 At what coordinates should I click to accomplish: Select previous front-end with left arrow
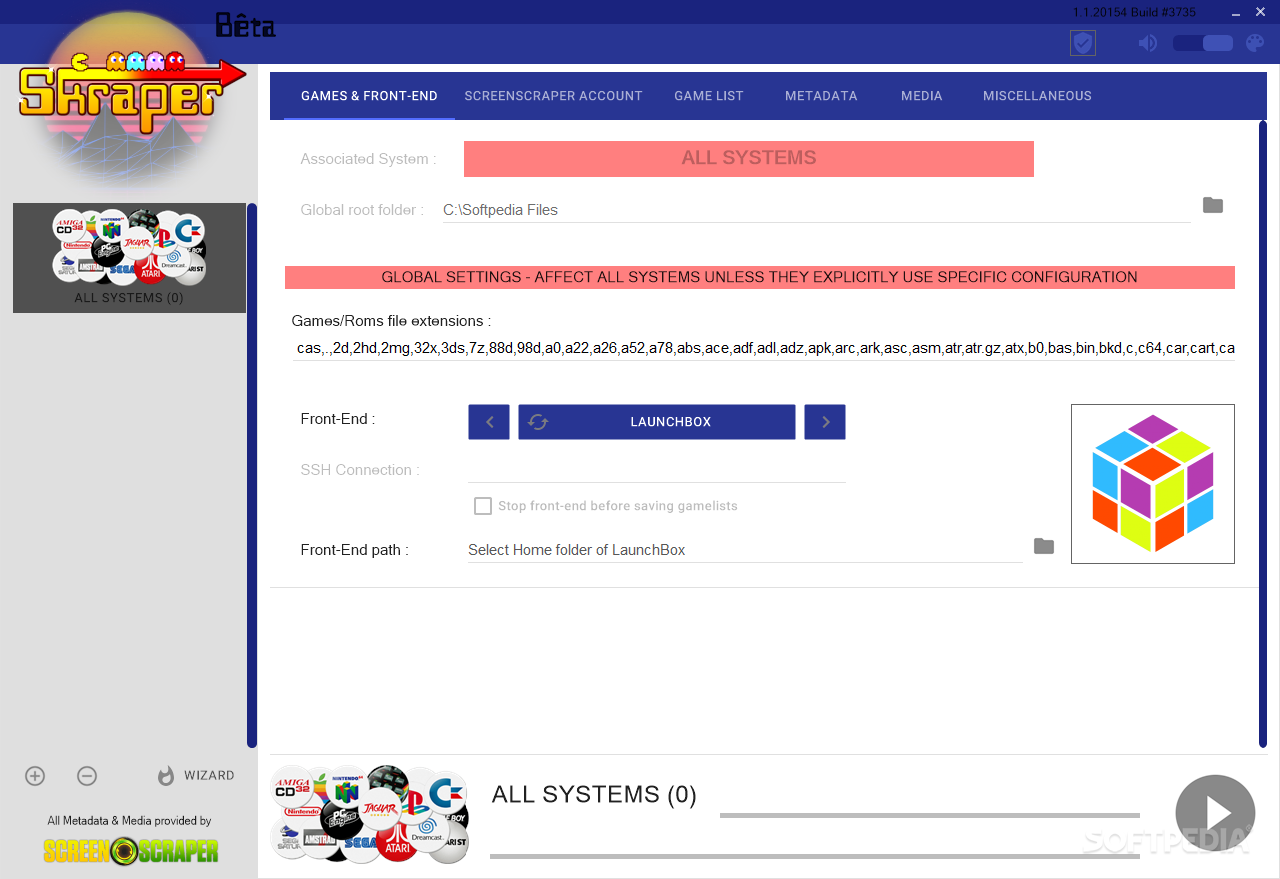tap(489, 422)
